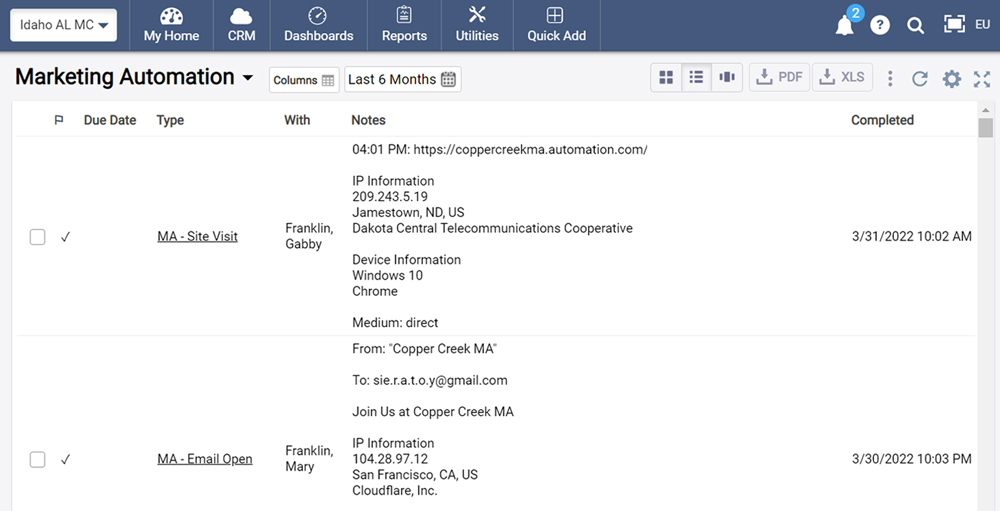This screenshot has height=511, width=1000.
Task: Open the Columns chooser
Action: click(304, 80)
